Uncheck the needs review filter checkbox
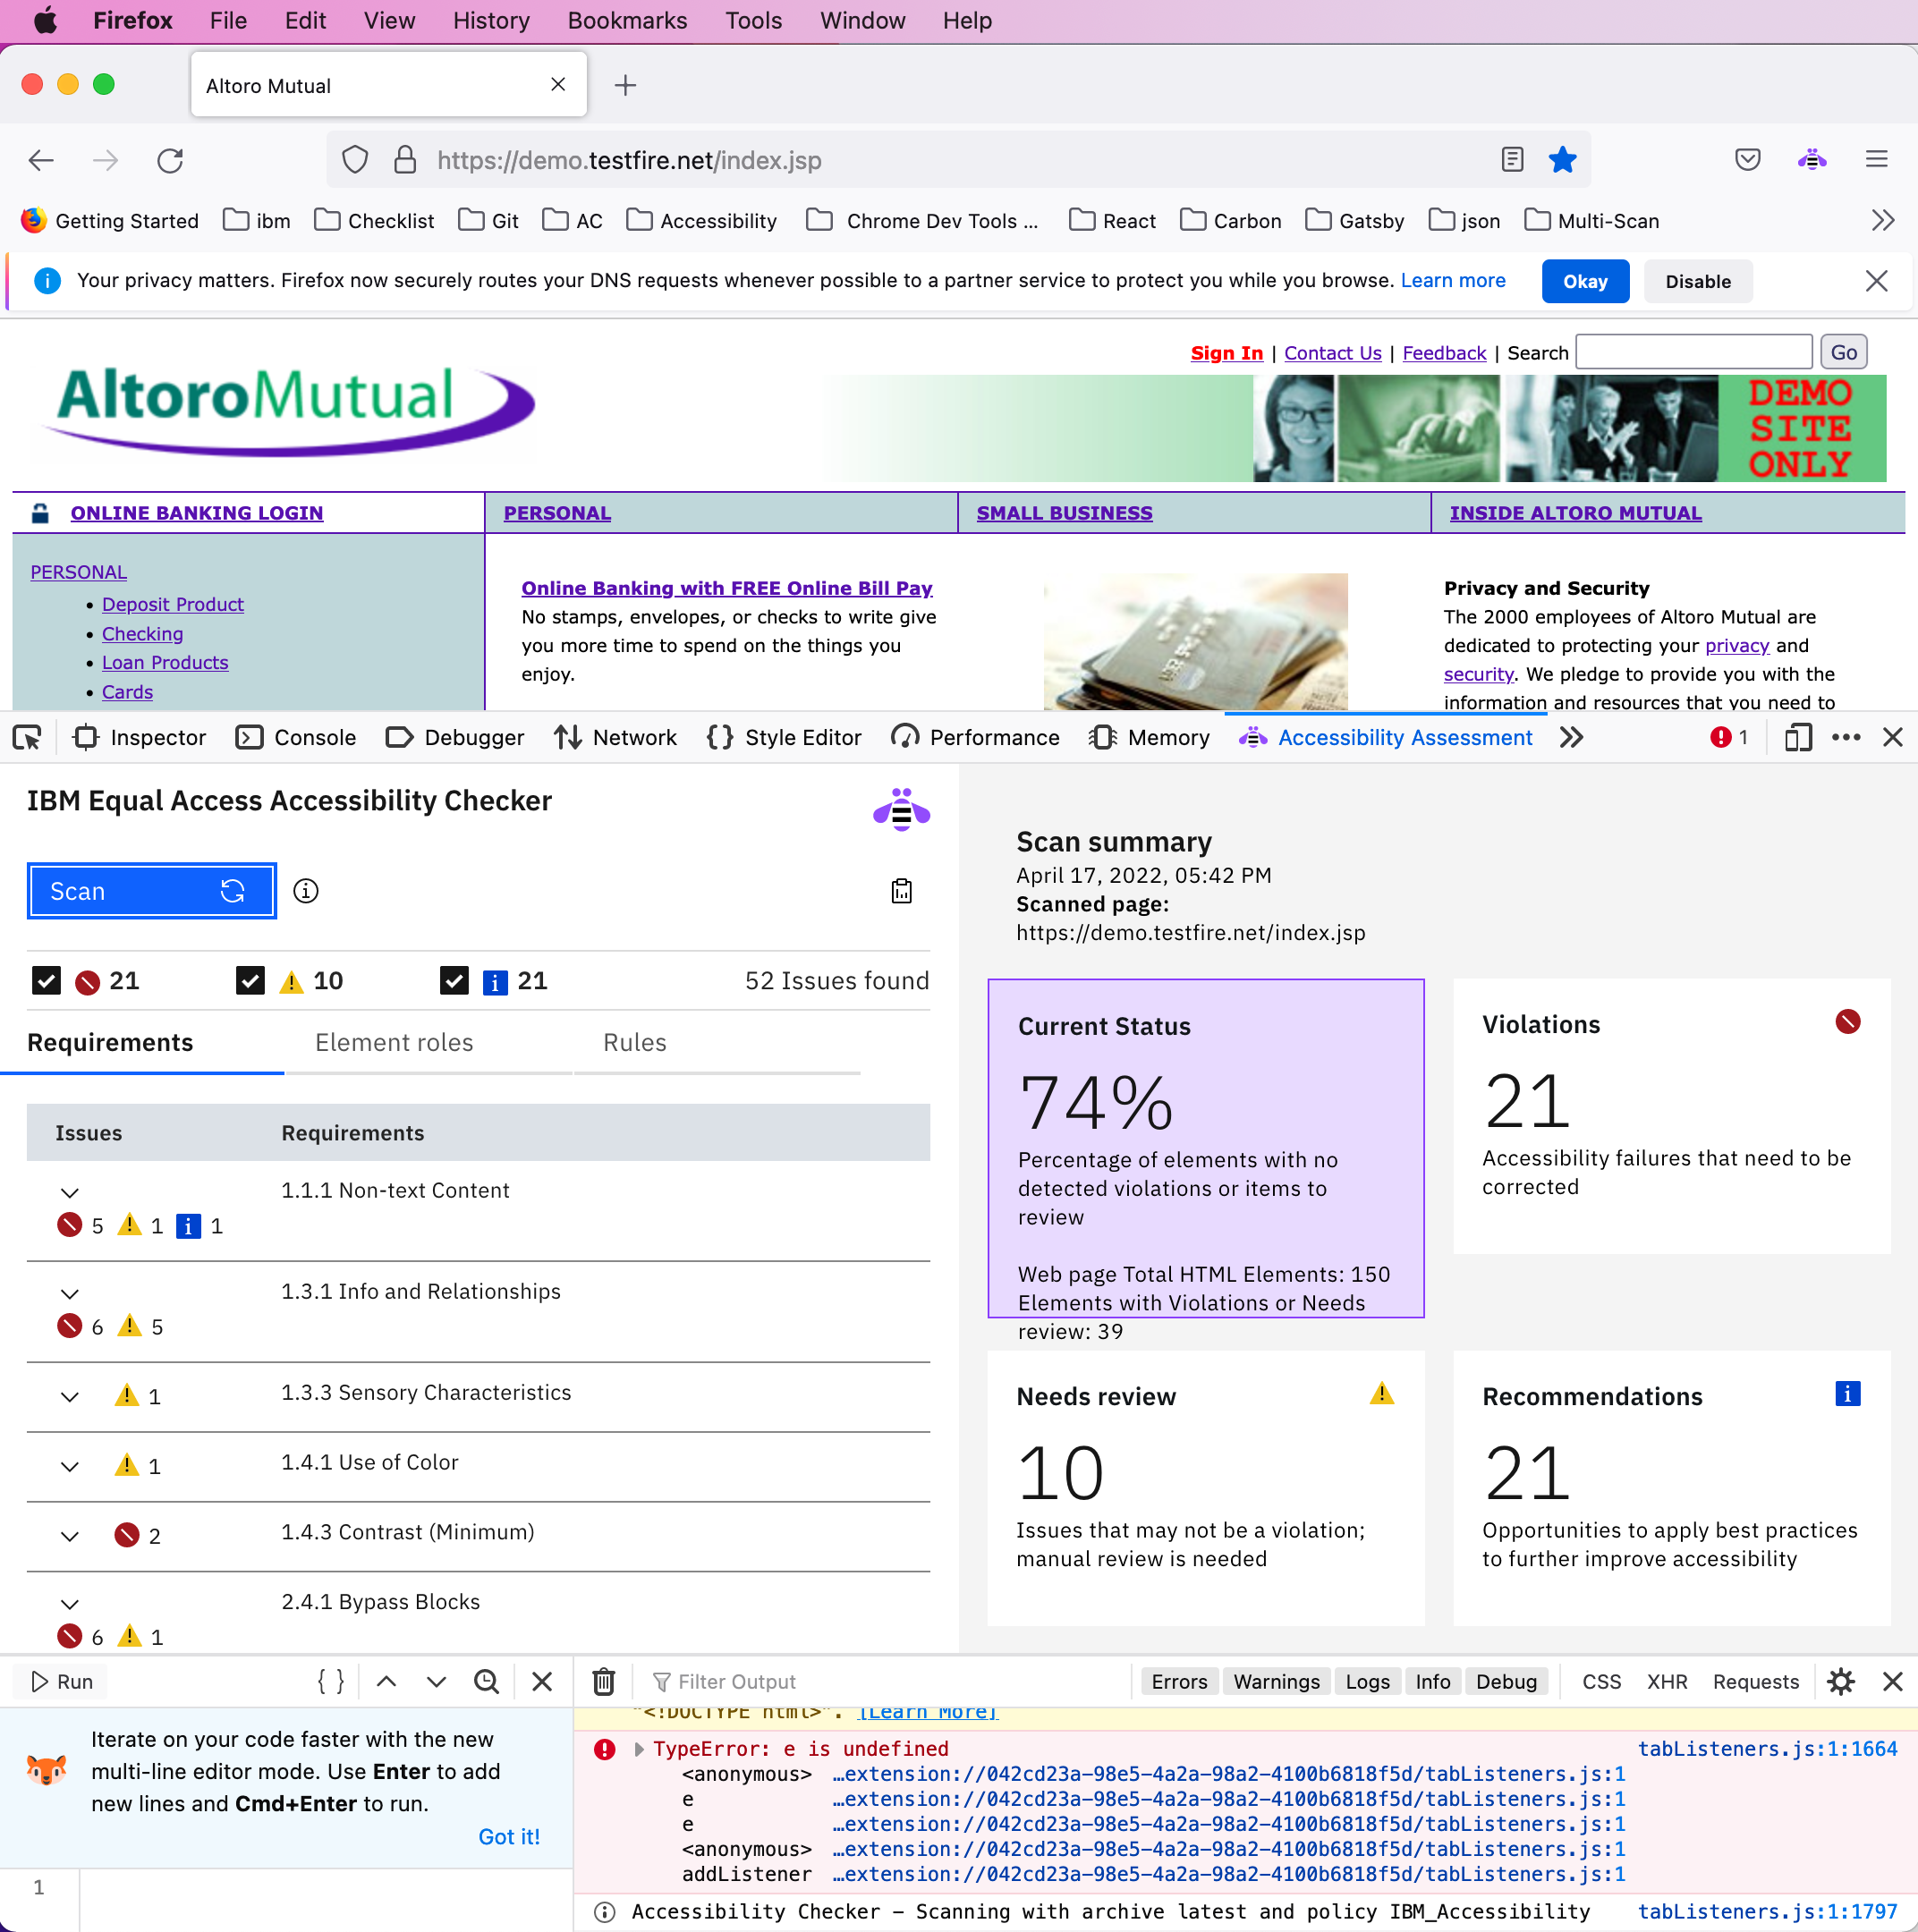 pyautogui.click(x=250, y=981)
